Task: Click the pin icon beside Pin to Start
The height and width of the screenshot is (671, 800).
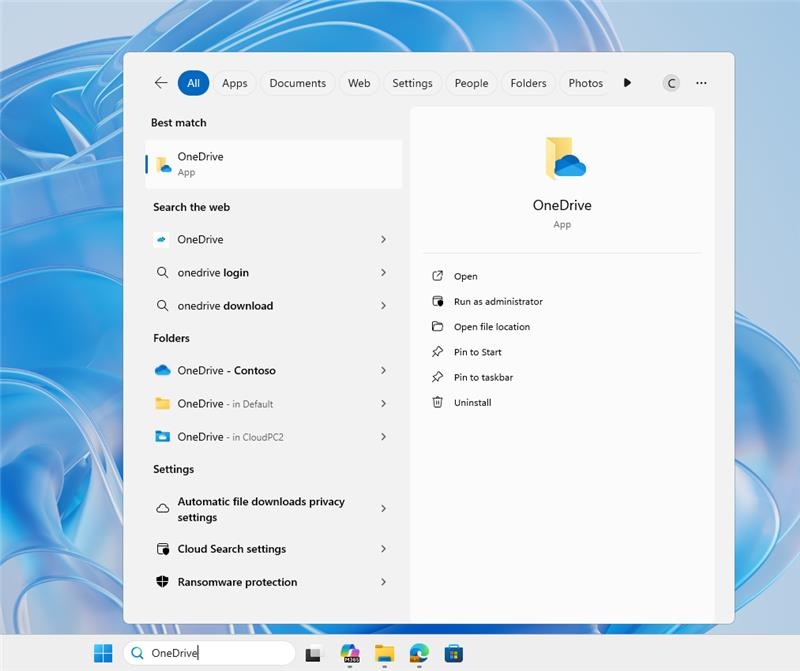Action: [x=437, y=352]
